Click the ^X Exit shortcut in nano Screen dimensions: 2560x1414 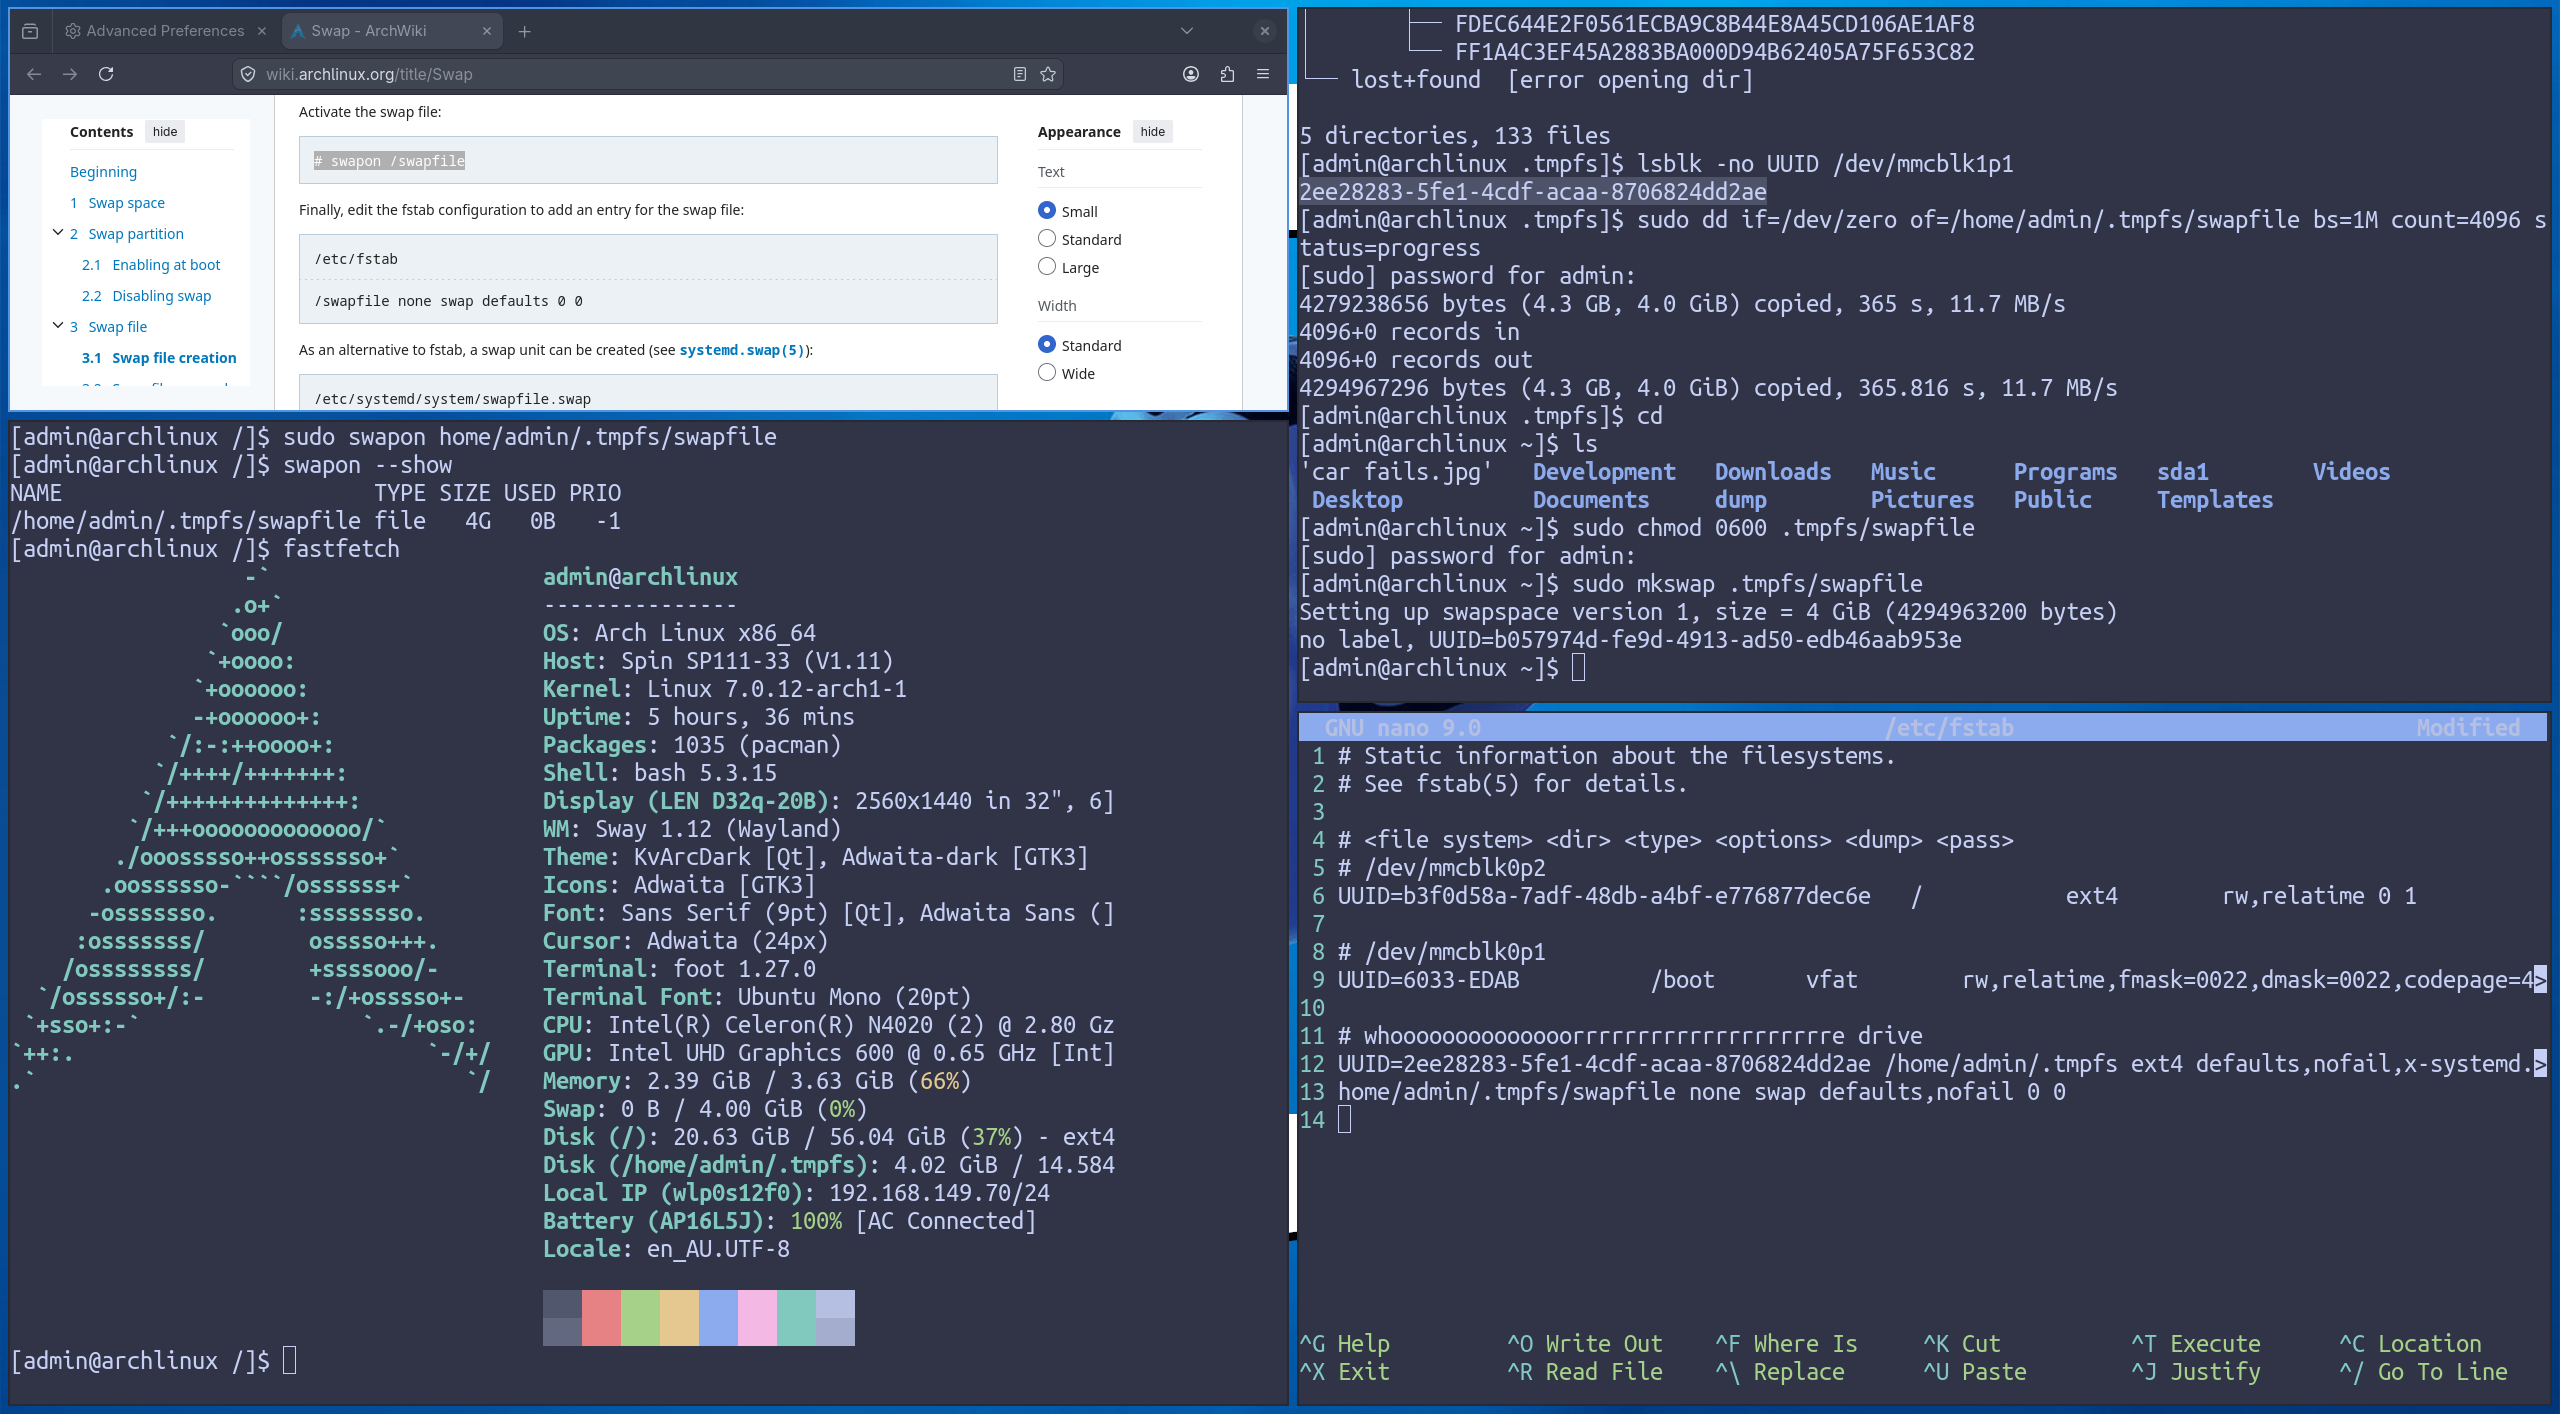[x=1345, y=1372]
